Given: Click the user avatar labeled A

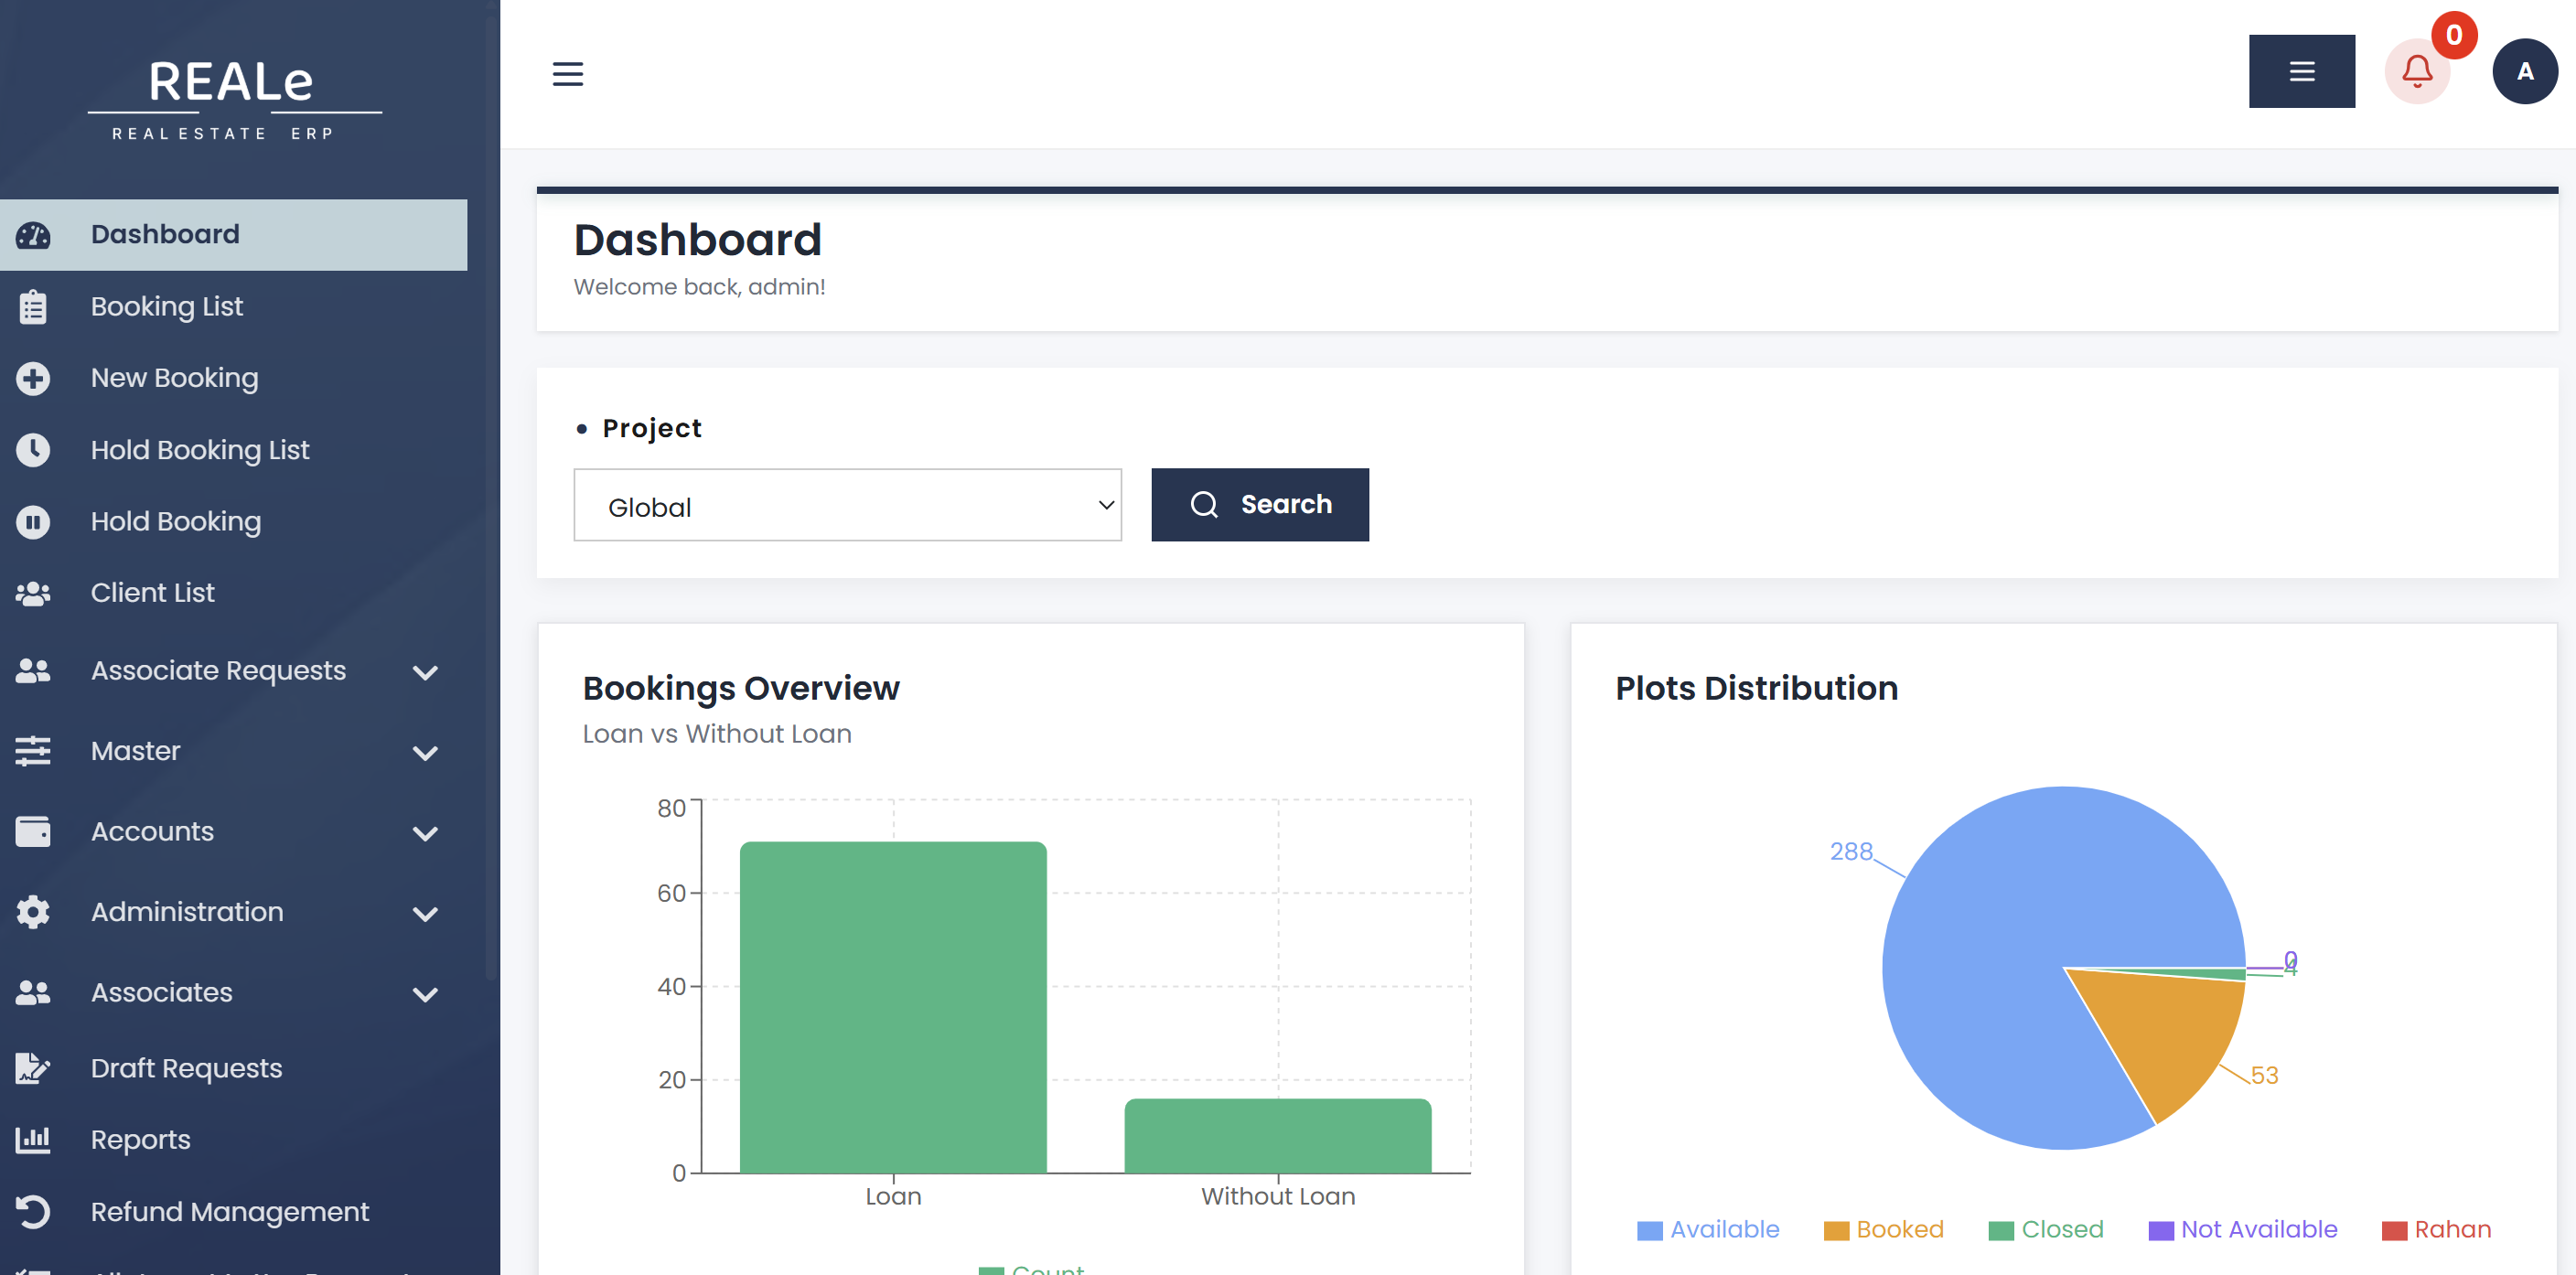Looking at the screenshot, I should pos(2524,71).
